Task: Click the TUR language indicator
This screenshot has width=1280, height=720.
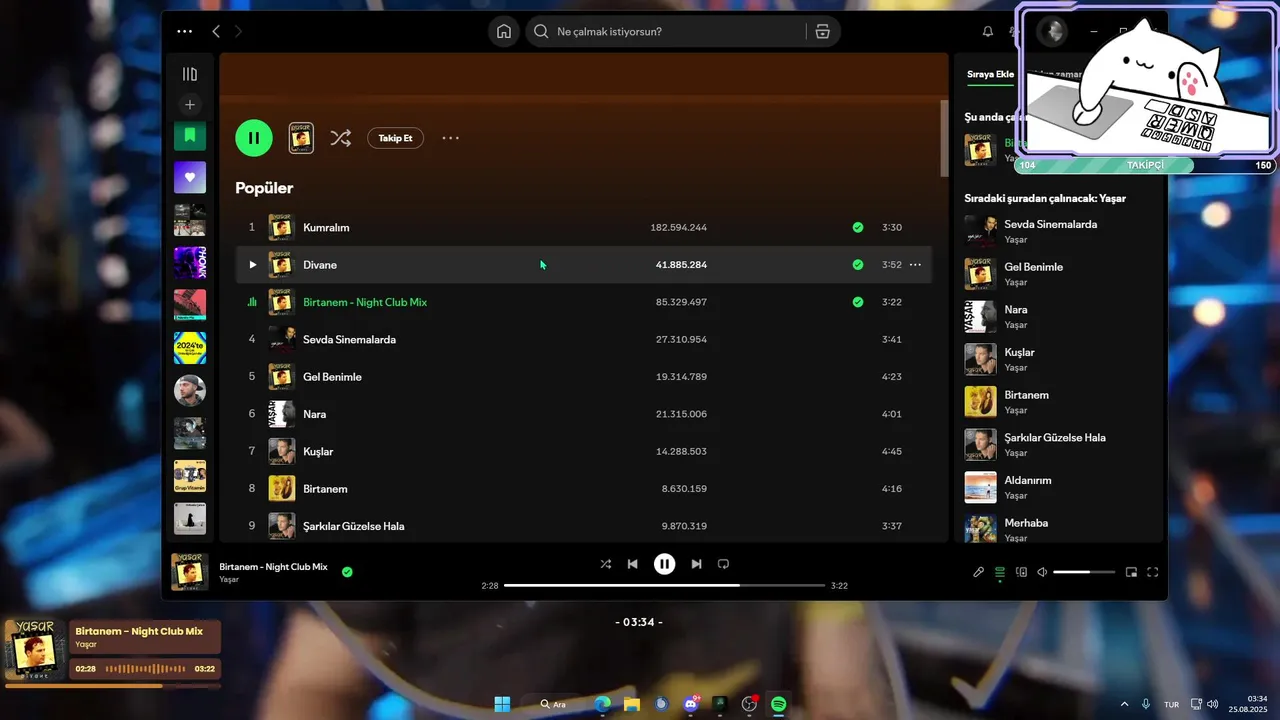Action: click(x=1171, y=704)
